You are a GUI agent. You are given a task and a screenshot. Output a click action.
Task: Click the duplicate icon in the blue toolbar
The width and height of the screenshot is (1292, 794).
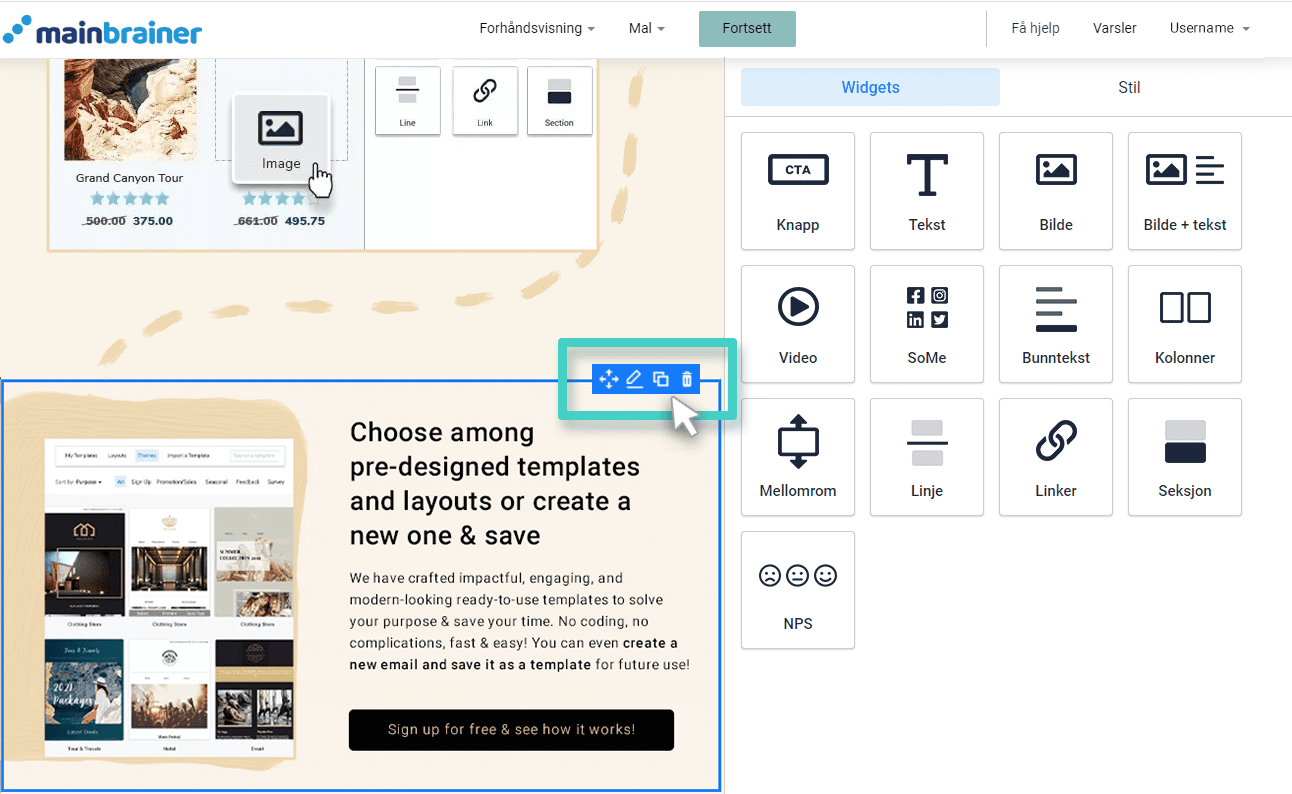661,379
